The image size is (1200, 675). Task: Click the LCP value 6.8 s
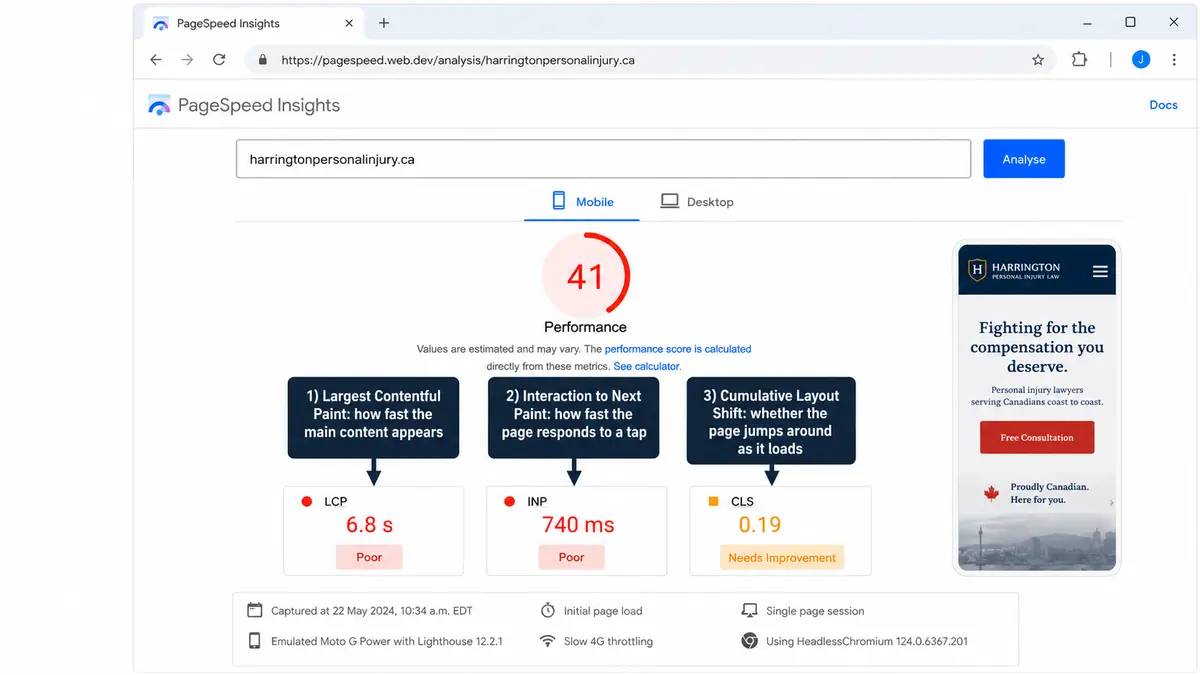(369, 525)
